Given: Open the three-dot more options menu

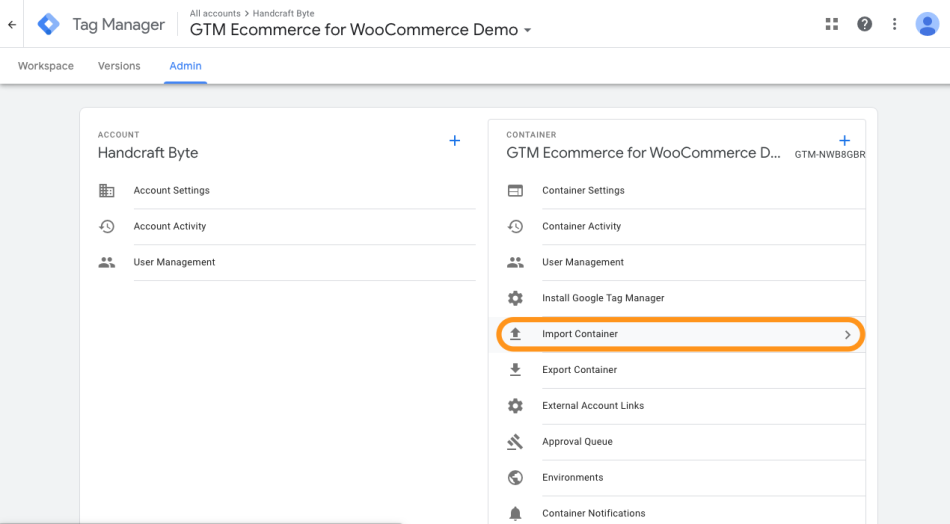Looking at the screenshot, I should click(894, 24).
